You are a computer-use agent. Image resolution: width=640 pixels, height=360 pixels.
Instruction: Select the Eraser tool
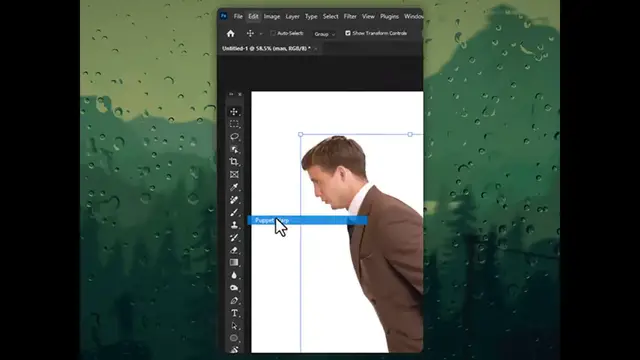234,250
